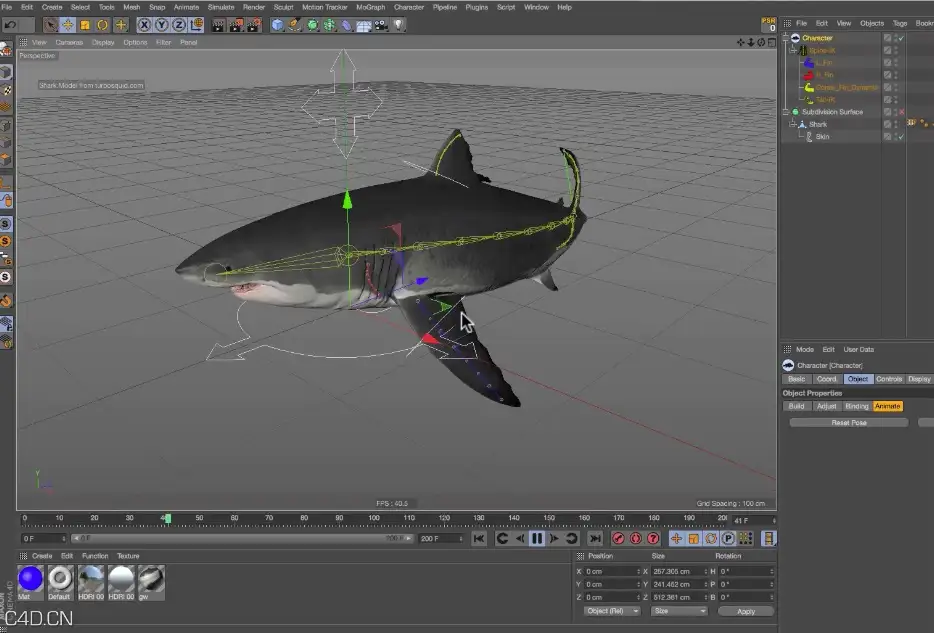Open Edit Render Settings icon
The image size is (934, 633).
254,25
